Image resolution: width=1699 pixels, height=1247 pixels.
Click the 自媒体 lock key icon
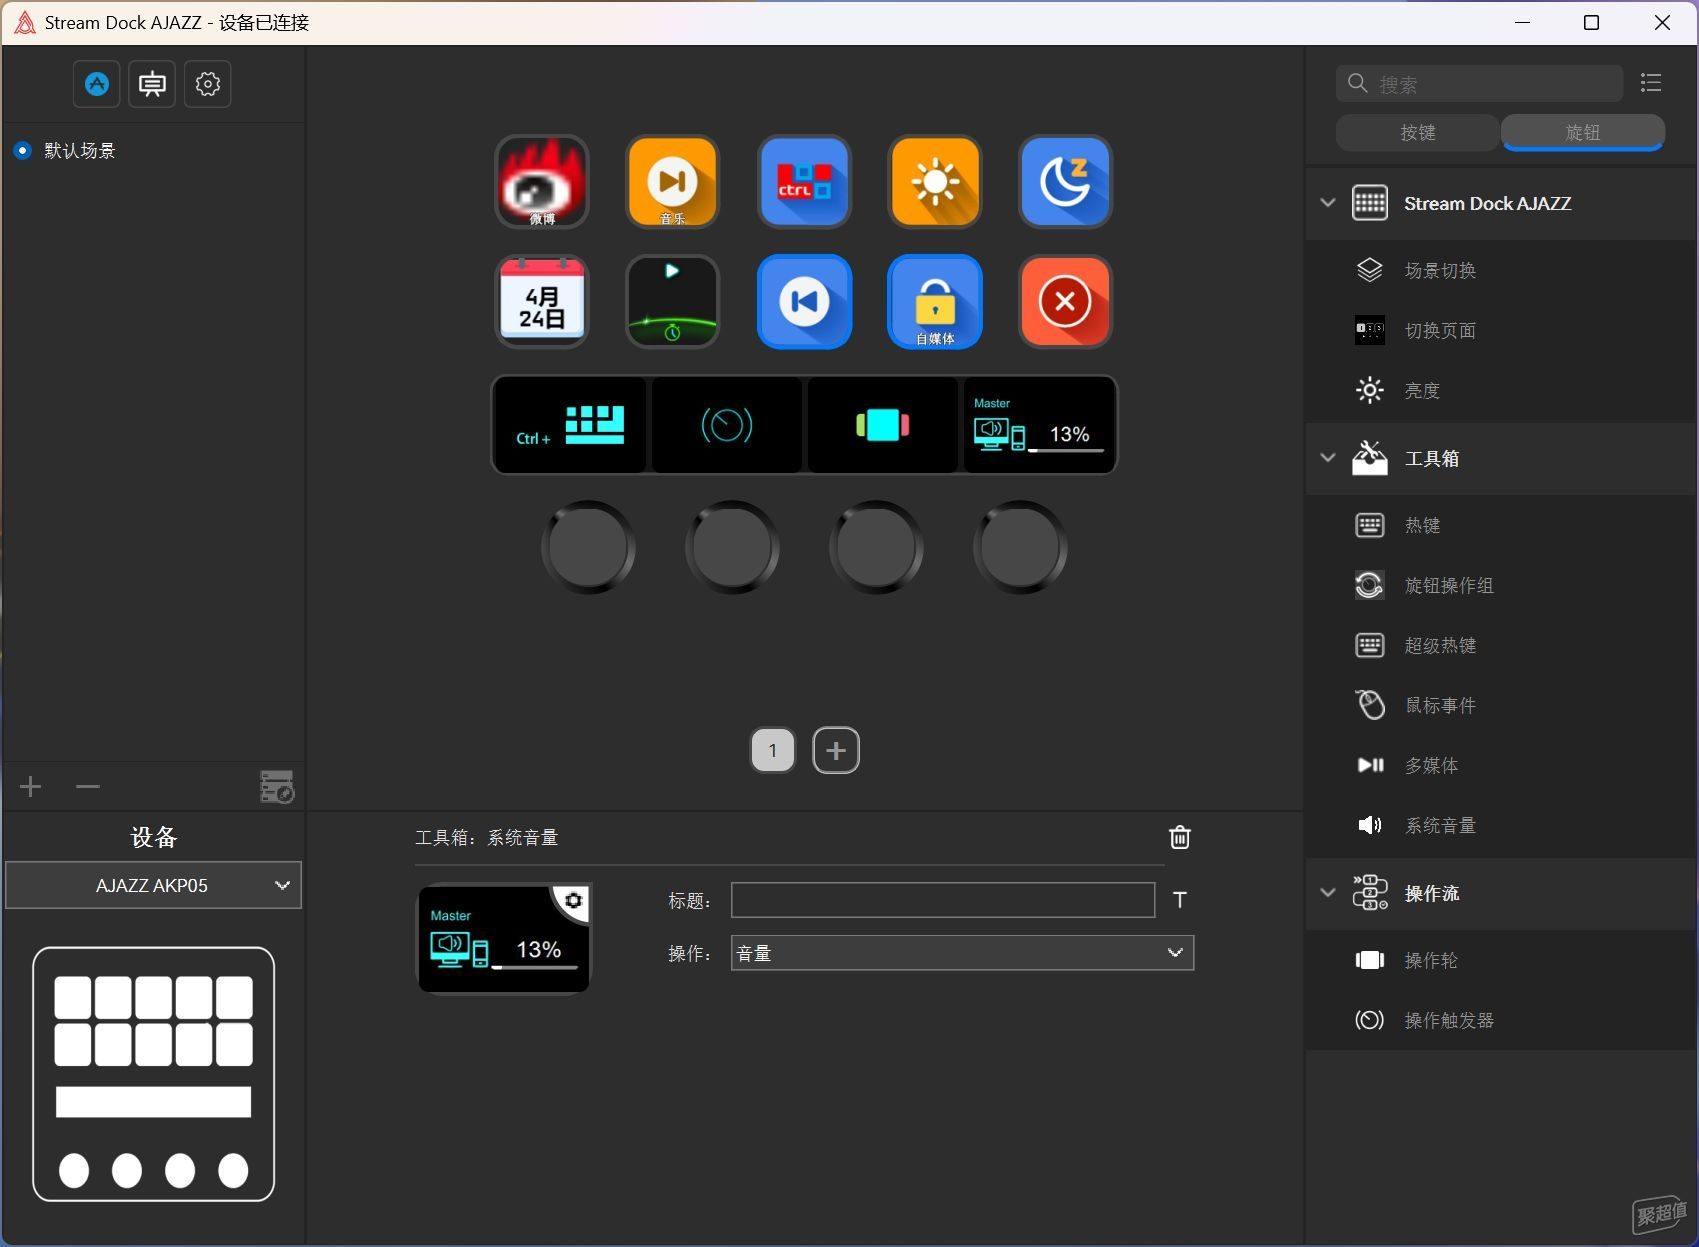[935, 302]
